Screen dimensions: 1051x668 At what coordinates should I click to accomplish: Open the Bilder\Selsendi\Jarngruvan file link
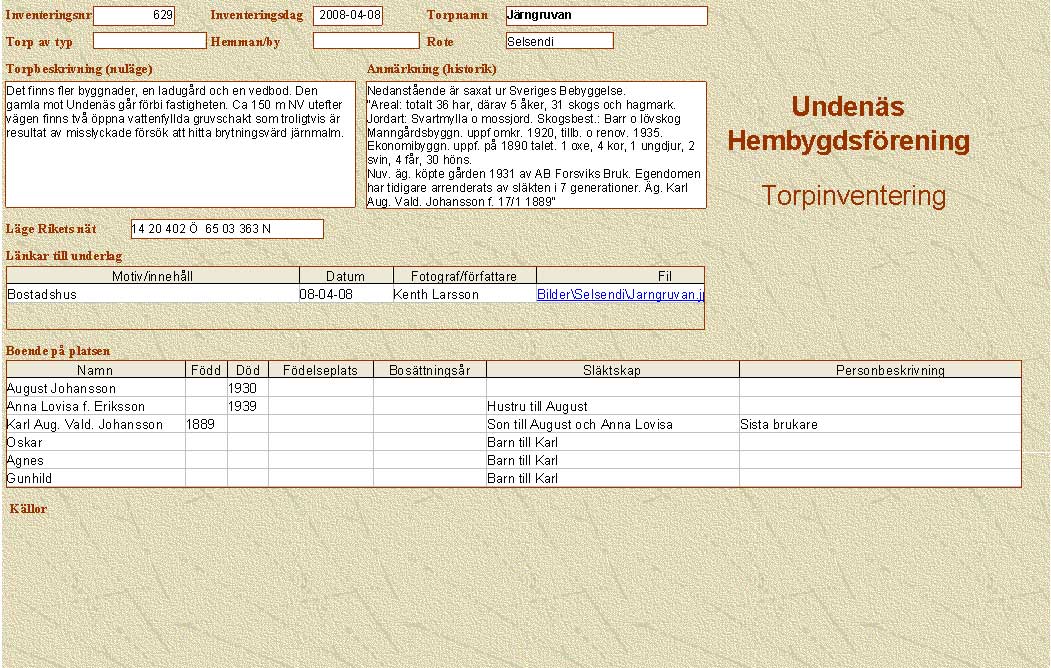(x=620, y=295)
